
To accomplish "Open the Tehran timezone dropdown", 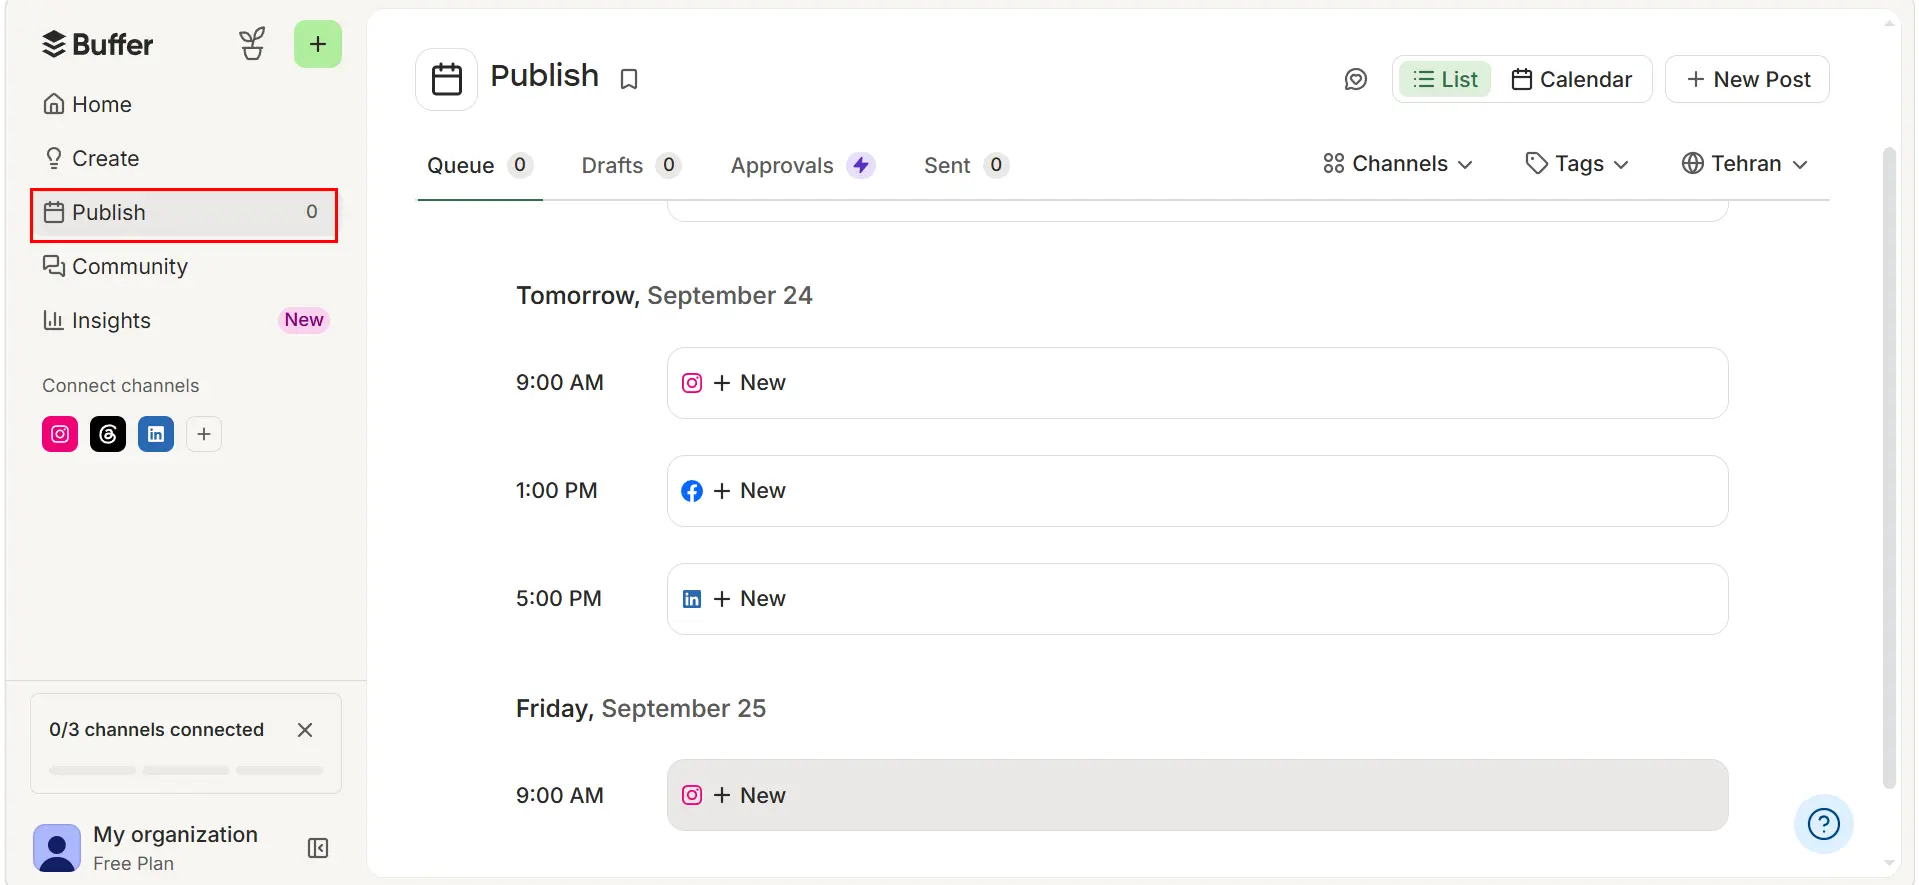I will click(1745, 164).
